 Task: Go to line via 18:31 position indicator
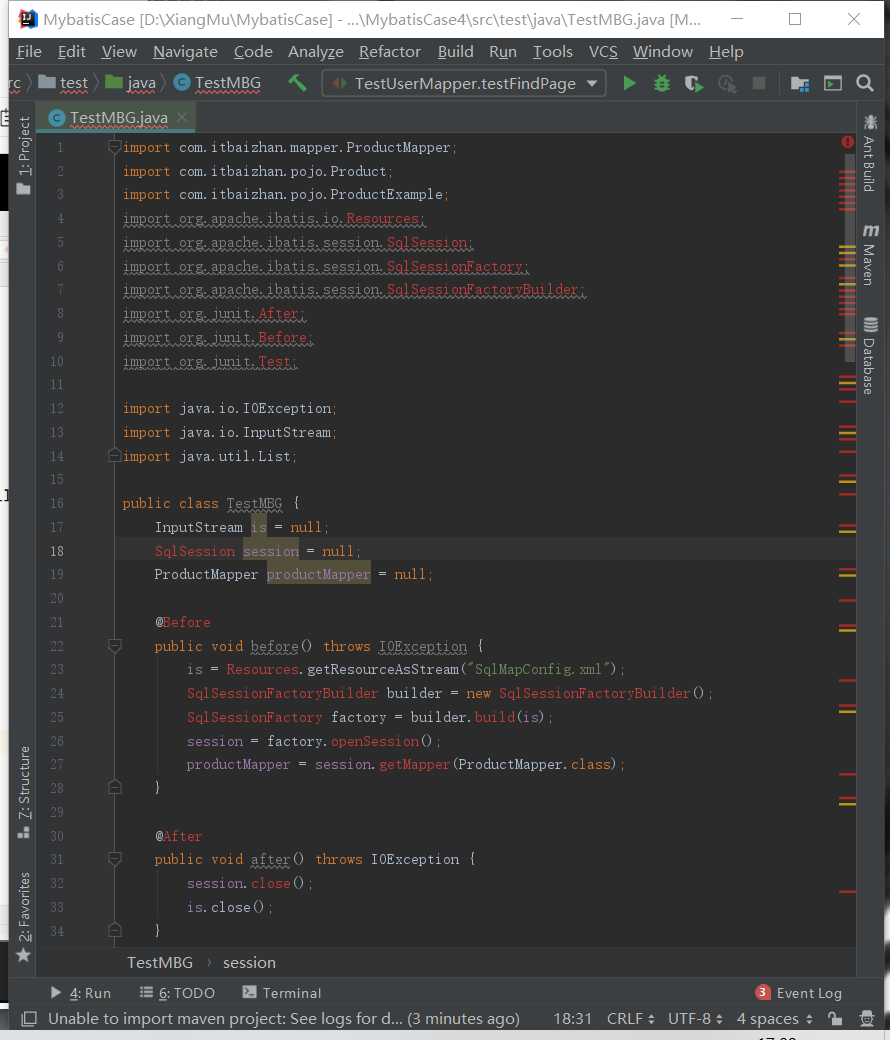pyautogui.click(x=572, y=1018)
